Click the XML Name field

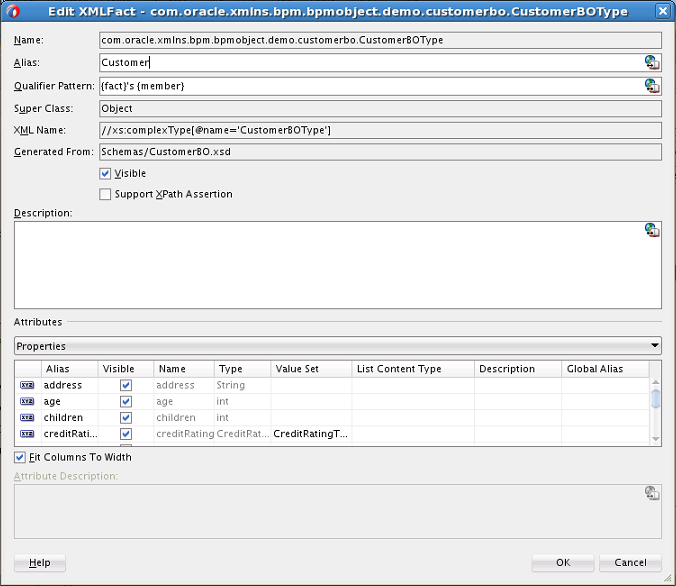380,130
